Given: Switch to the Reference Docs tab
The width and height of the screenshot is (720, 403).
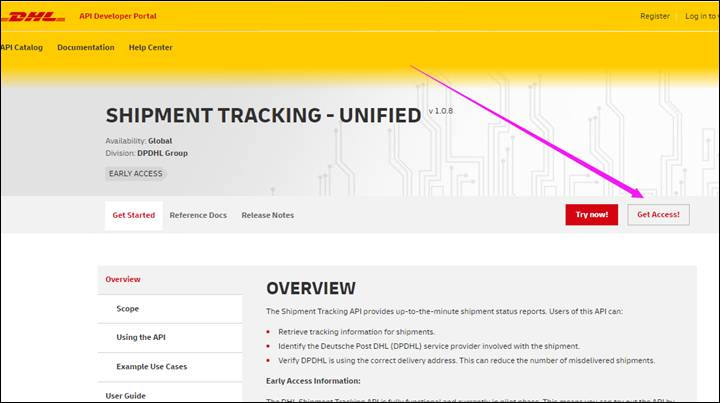Looking at the screenshot, I should pos(198,215).
